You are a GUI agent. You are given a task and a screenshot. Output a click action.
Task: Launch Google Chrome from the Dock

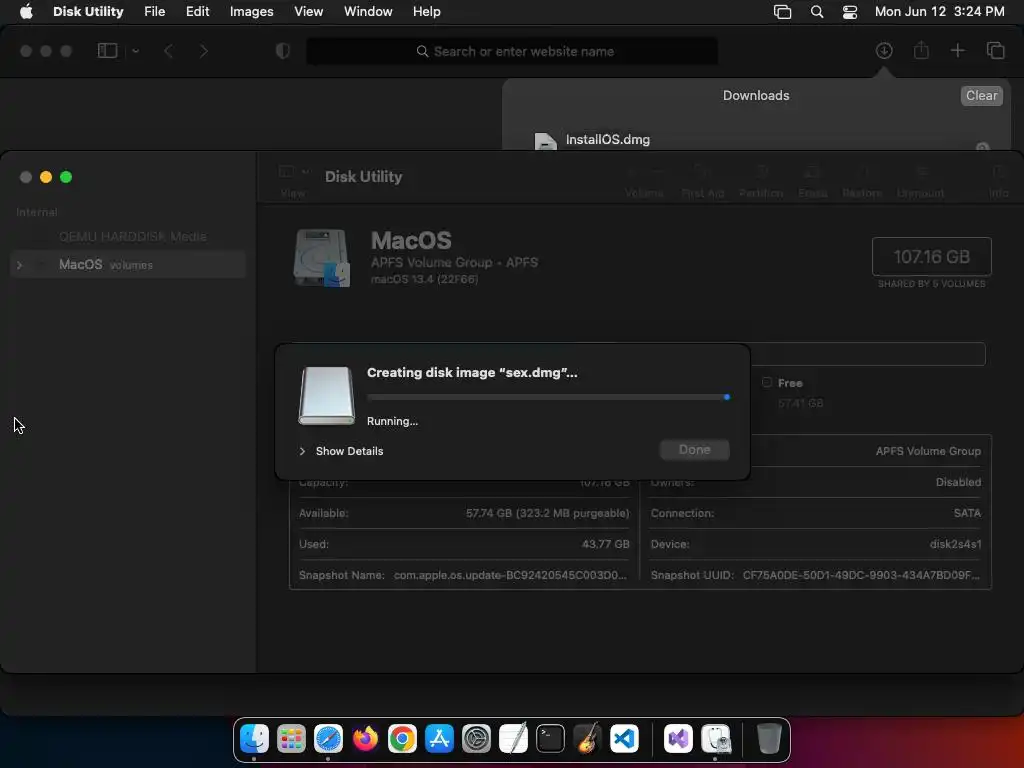coord(402,739)
